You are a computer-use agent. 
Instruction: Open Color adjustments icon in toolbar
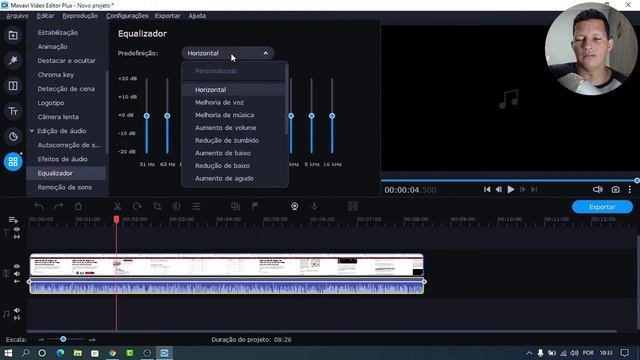(x=176, y=207)
